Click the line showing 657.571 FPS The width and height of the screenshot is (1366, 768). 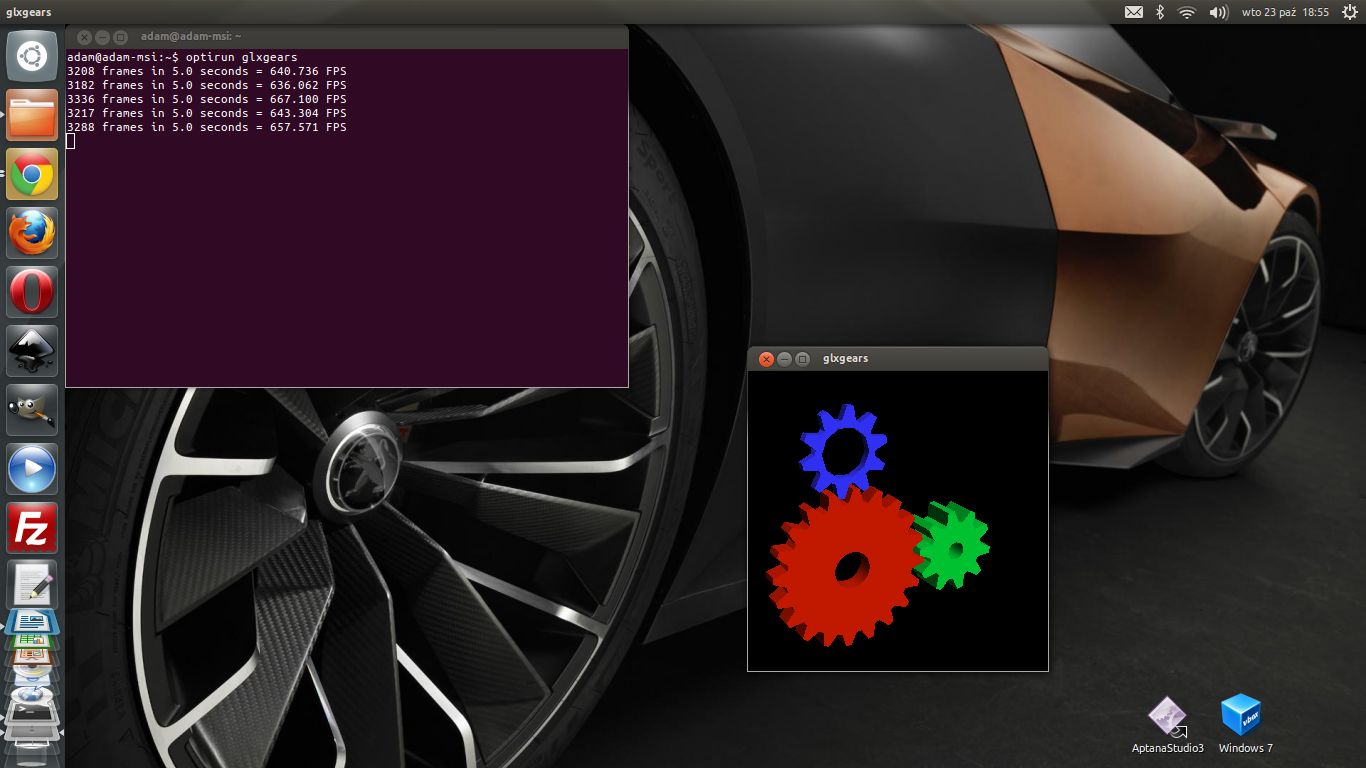[x=207, y=127]
